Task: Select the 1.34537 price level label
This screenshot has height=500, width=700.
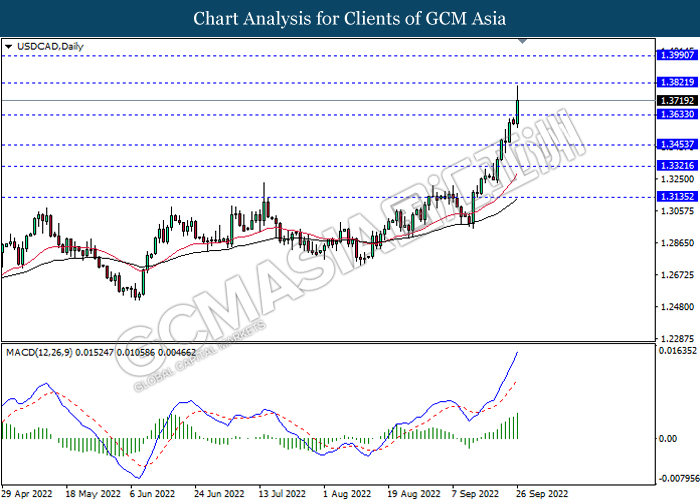Action: [677, 144]
